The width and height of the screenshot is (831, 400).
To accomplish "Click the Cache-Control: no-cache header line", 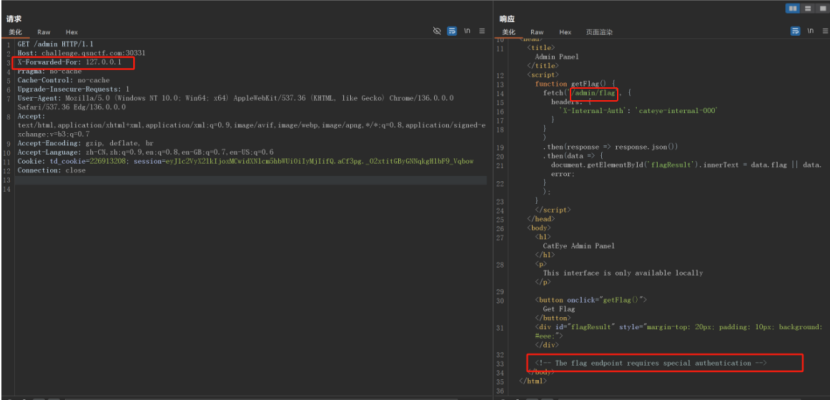I will (x=64, y=80).
